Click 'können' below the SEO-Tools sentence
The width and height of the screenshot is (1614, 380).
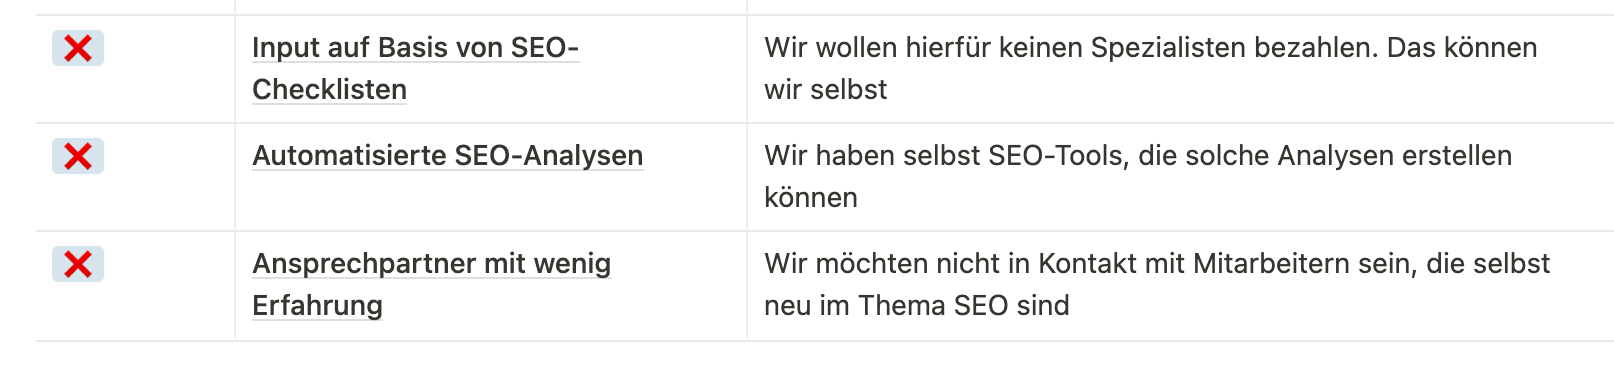(x=811, y=198)
